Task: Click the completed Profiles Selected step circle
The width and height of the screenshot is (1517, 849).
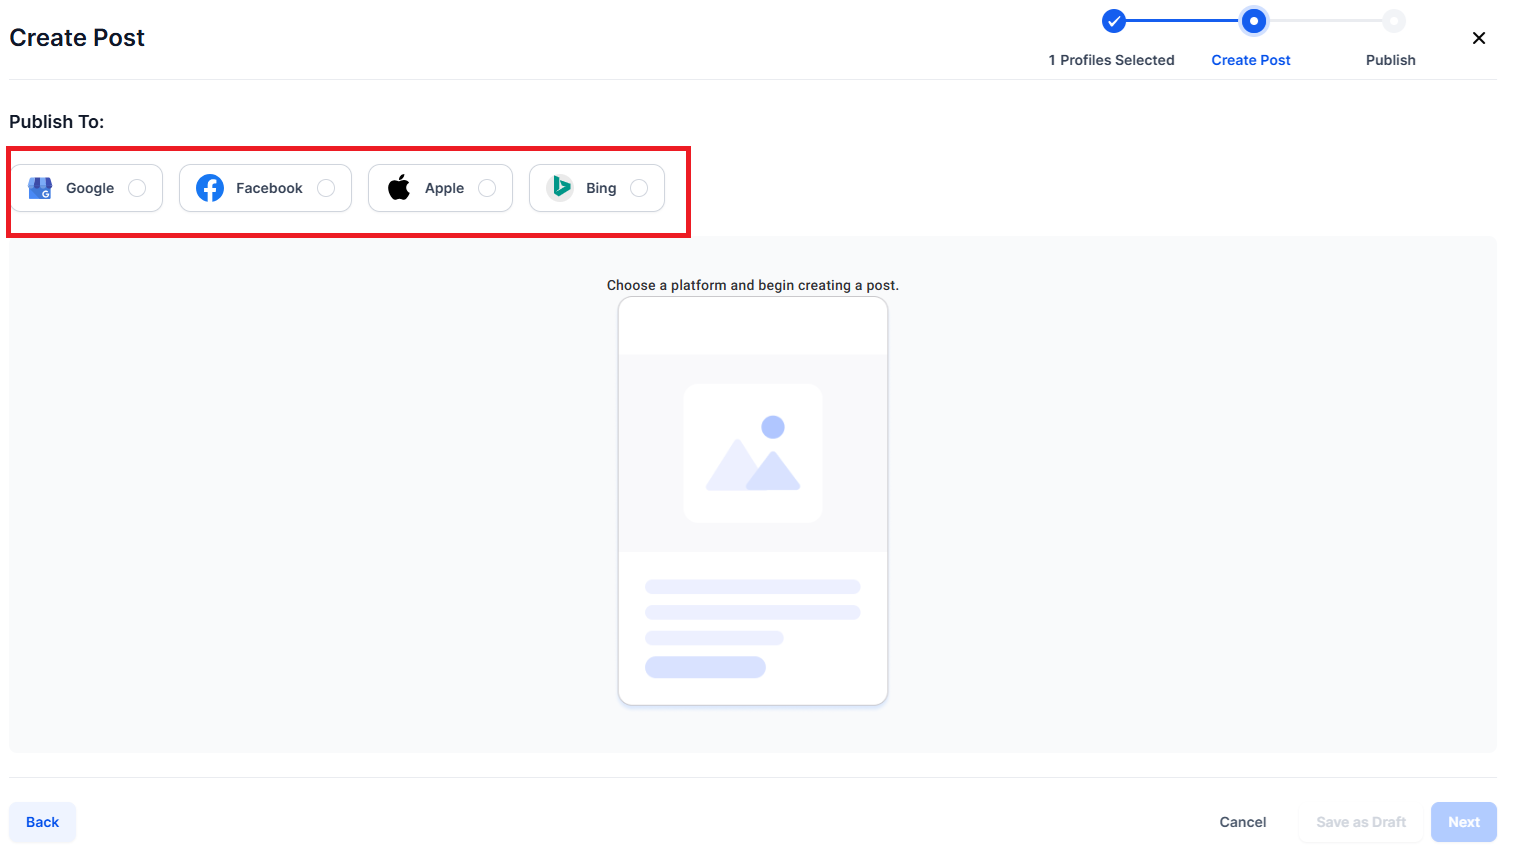Action: (1113, 21)
